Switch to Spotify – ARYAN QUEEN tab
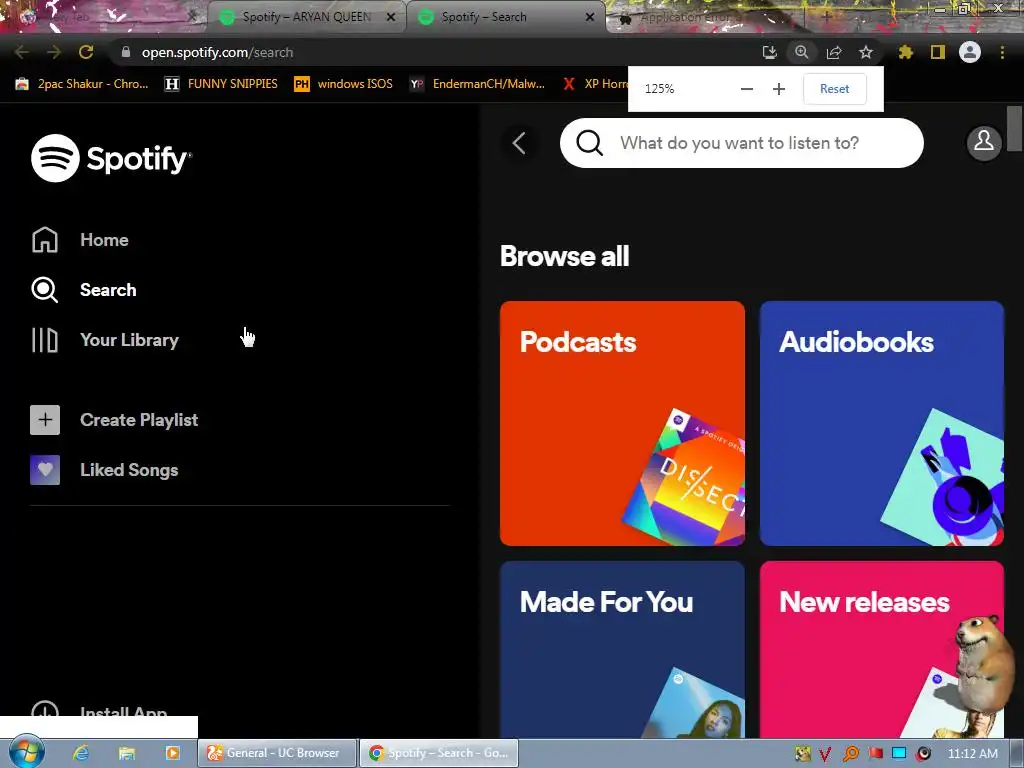This screenshot has height=768, width=1024. (x=304, y=18)
